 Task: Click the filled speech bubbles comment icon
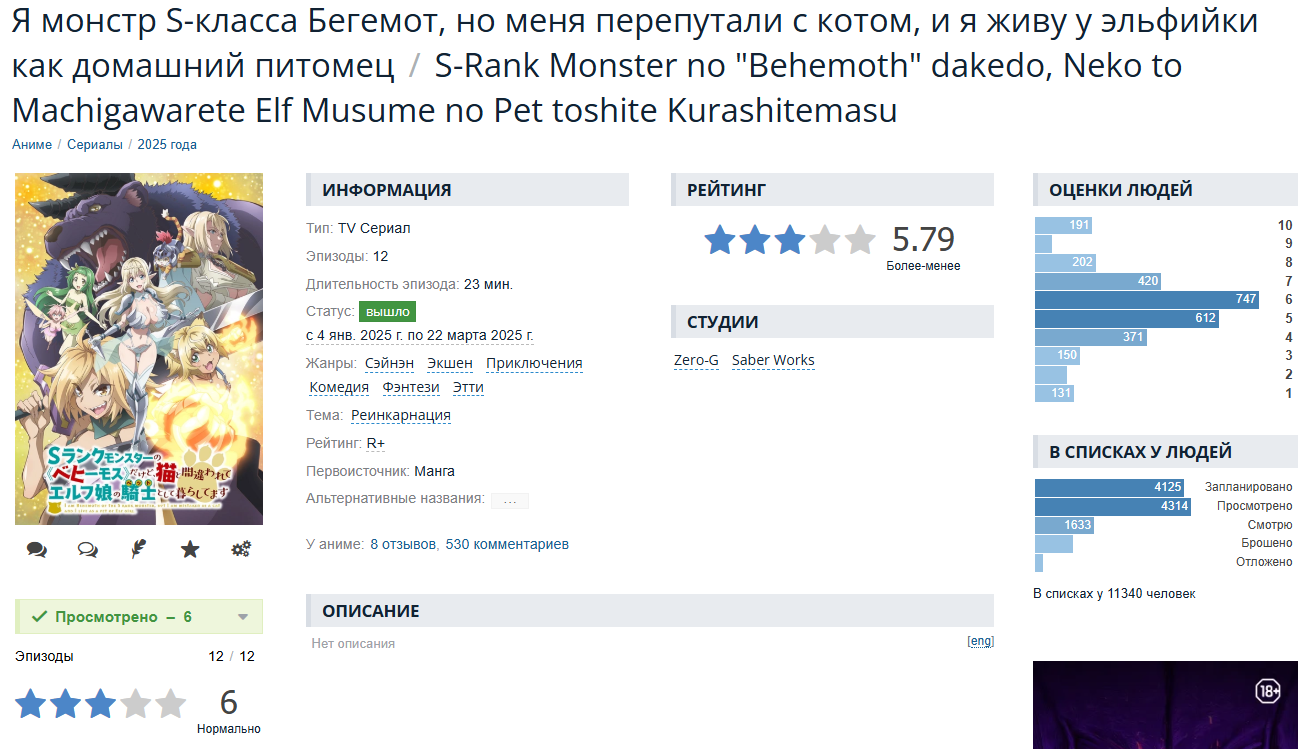(37, 549)
